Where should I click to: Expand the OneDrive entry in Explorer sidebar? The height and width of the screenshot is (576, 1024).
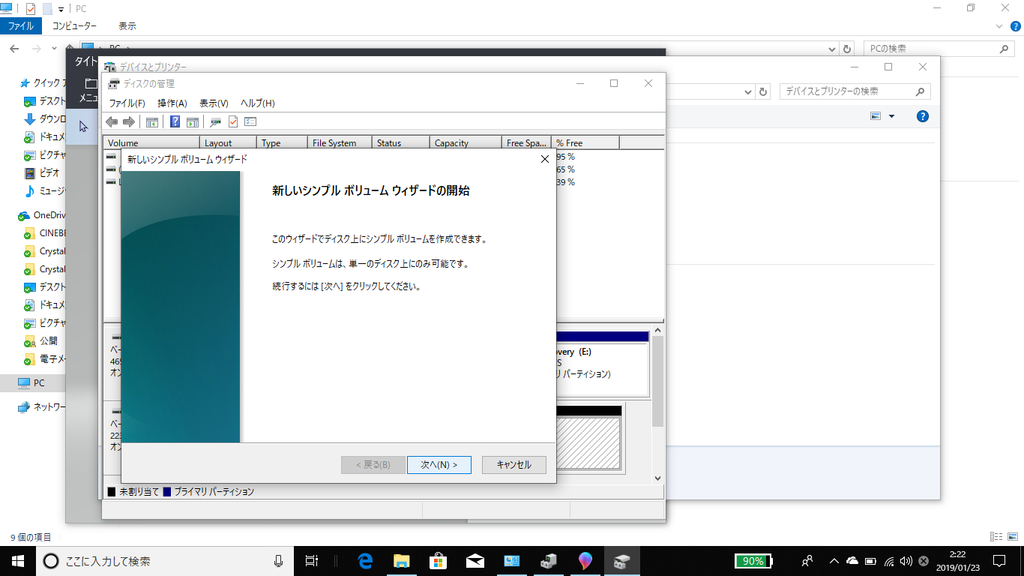(12, 214)
